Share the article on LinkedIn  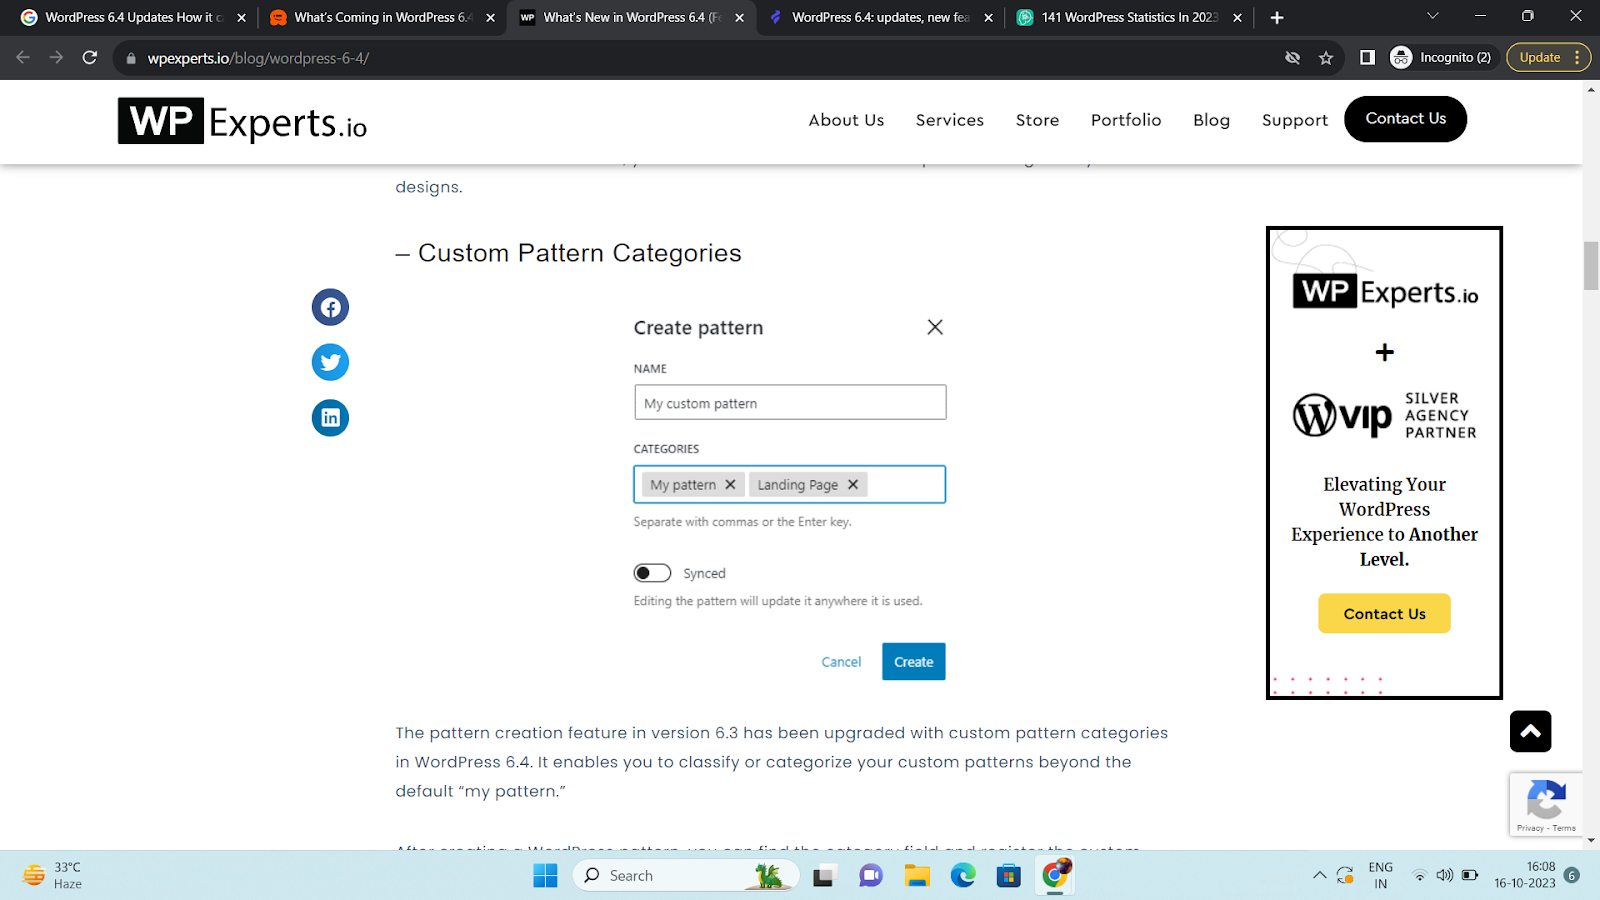(330, 418)
